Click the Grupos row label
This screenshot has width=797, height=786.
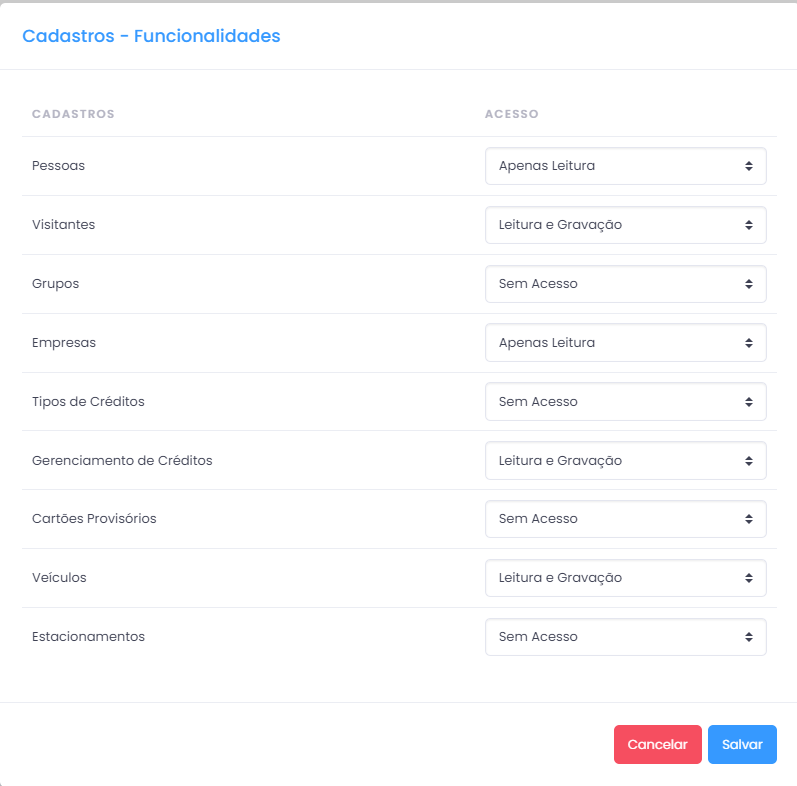click(x=55, y=284)
